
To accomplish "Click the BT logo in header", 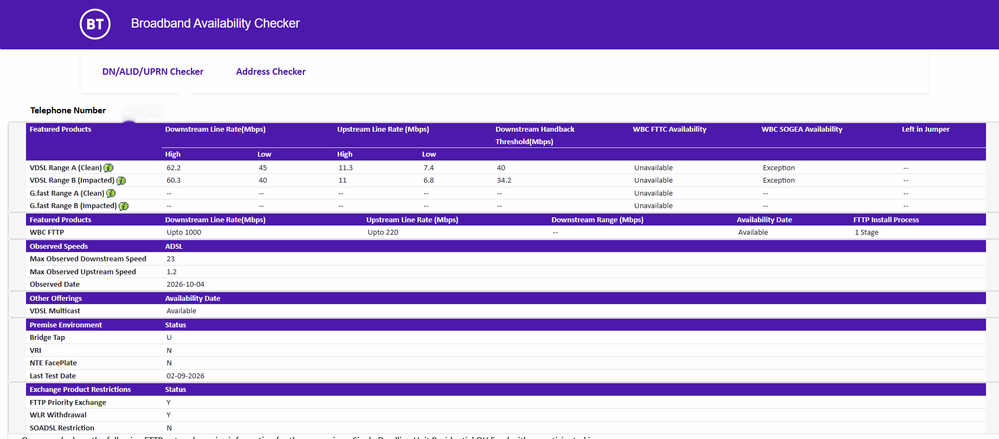I will (95, 24).
